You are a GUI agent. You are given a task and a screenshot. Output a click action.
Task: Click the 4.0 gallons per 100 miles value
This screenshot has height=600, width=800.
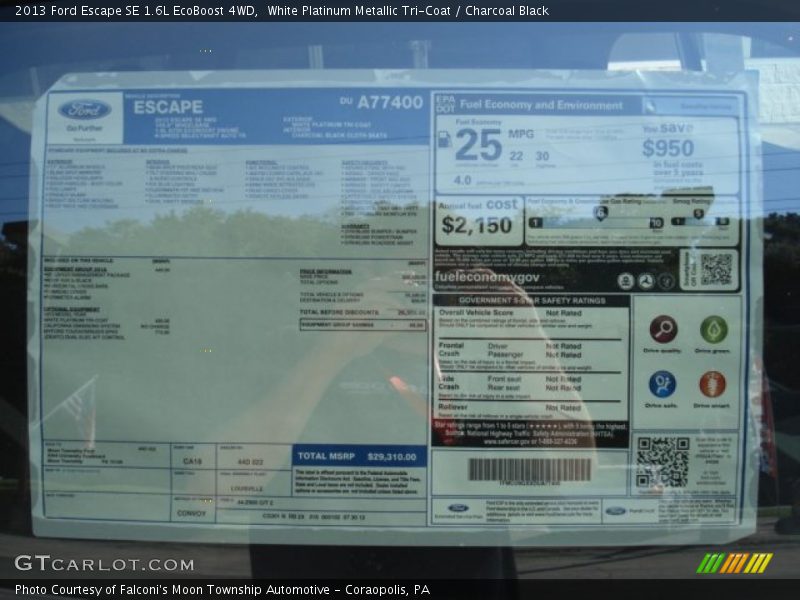click(462, 180)
